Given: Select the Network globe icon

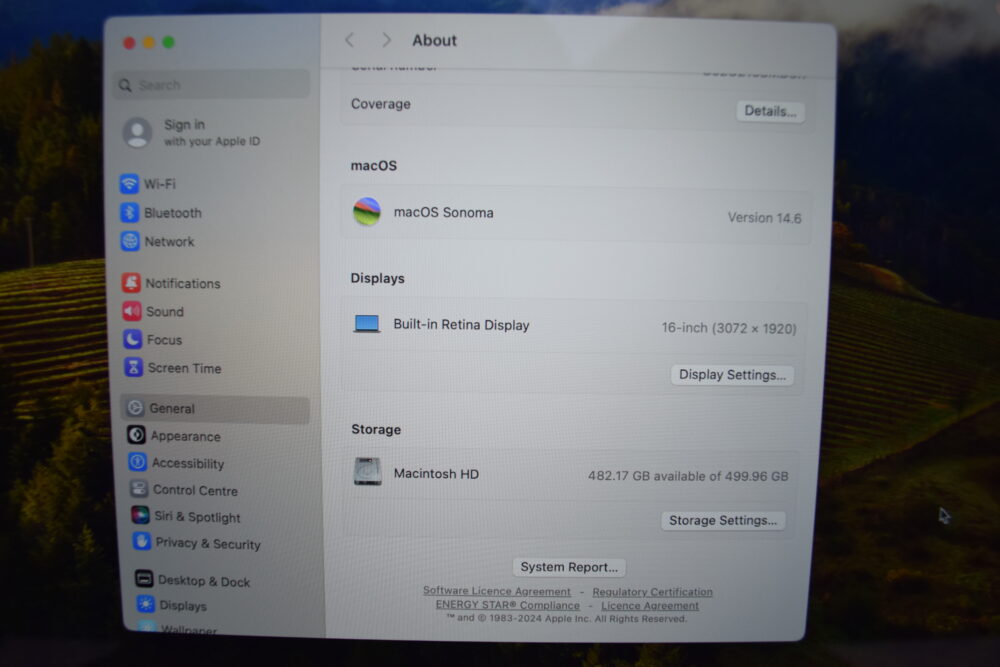Looking at the screenshot, I should [x=130, y=241].
